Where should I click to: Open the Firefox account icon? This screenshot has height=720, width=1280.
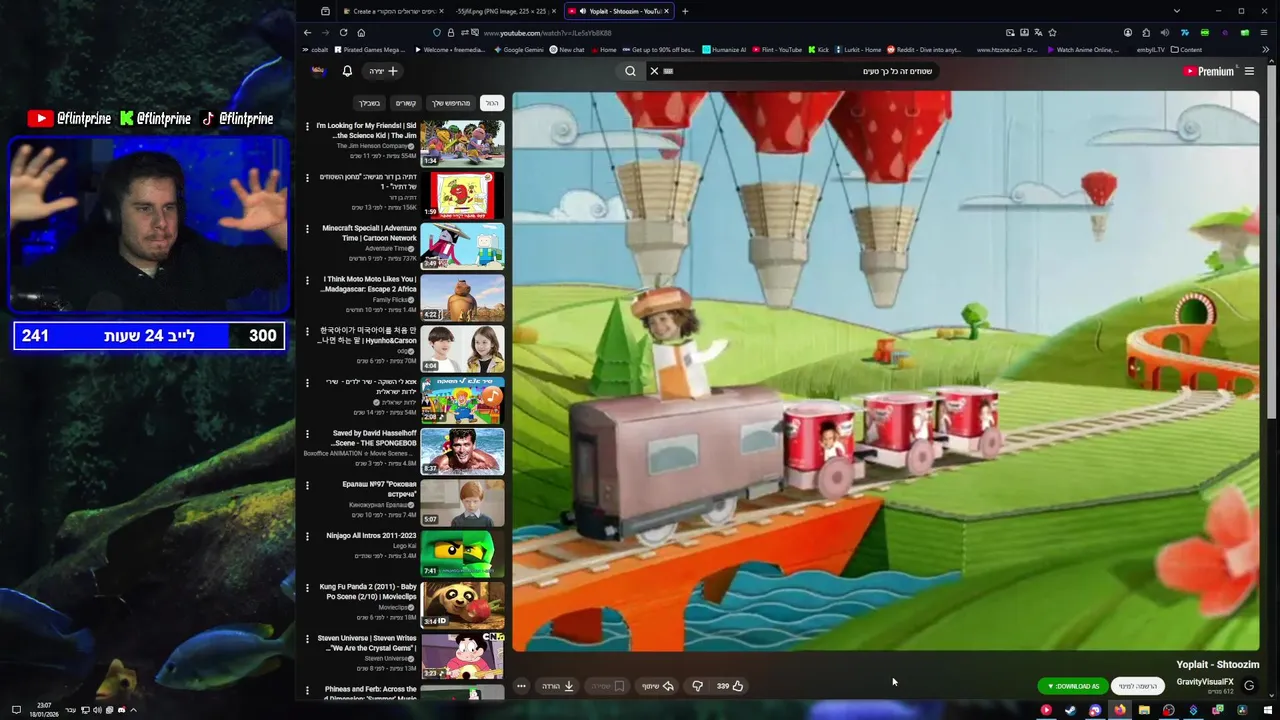click(1128, 33)
